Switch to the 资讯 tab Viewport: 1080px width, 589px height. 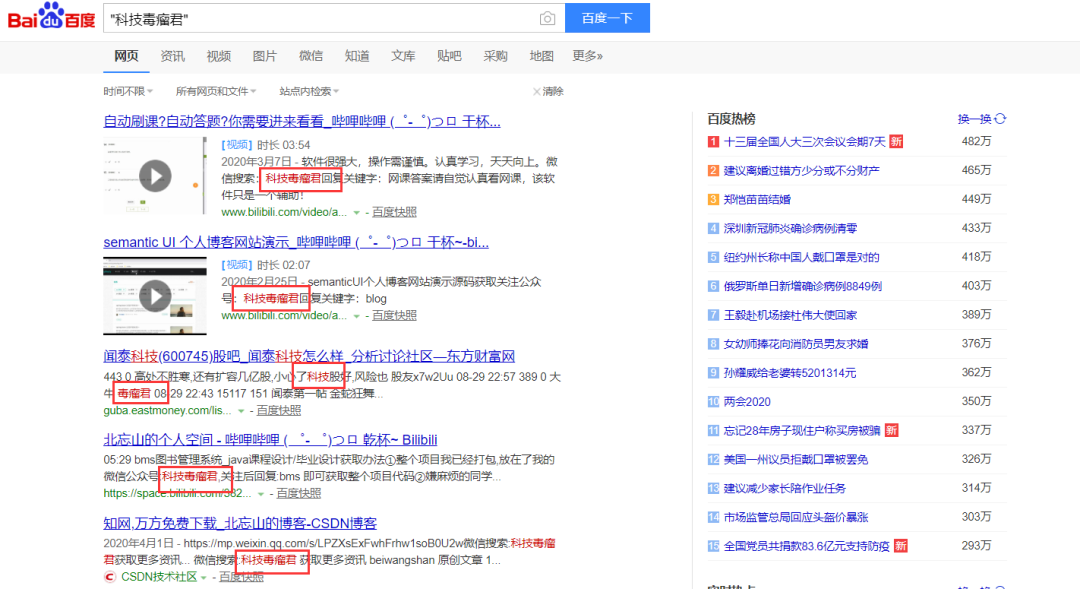[x=172, y=56]
